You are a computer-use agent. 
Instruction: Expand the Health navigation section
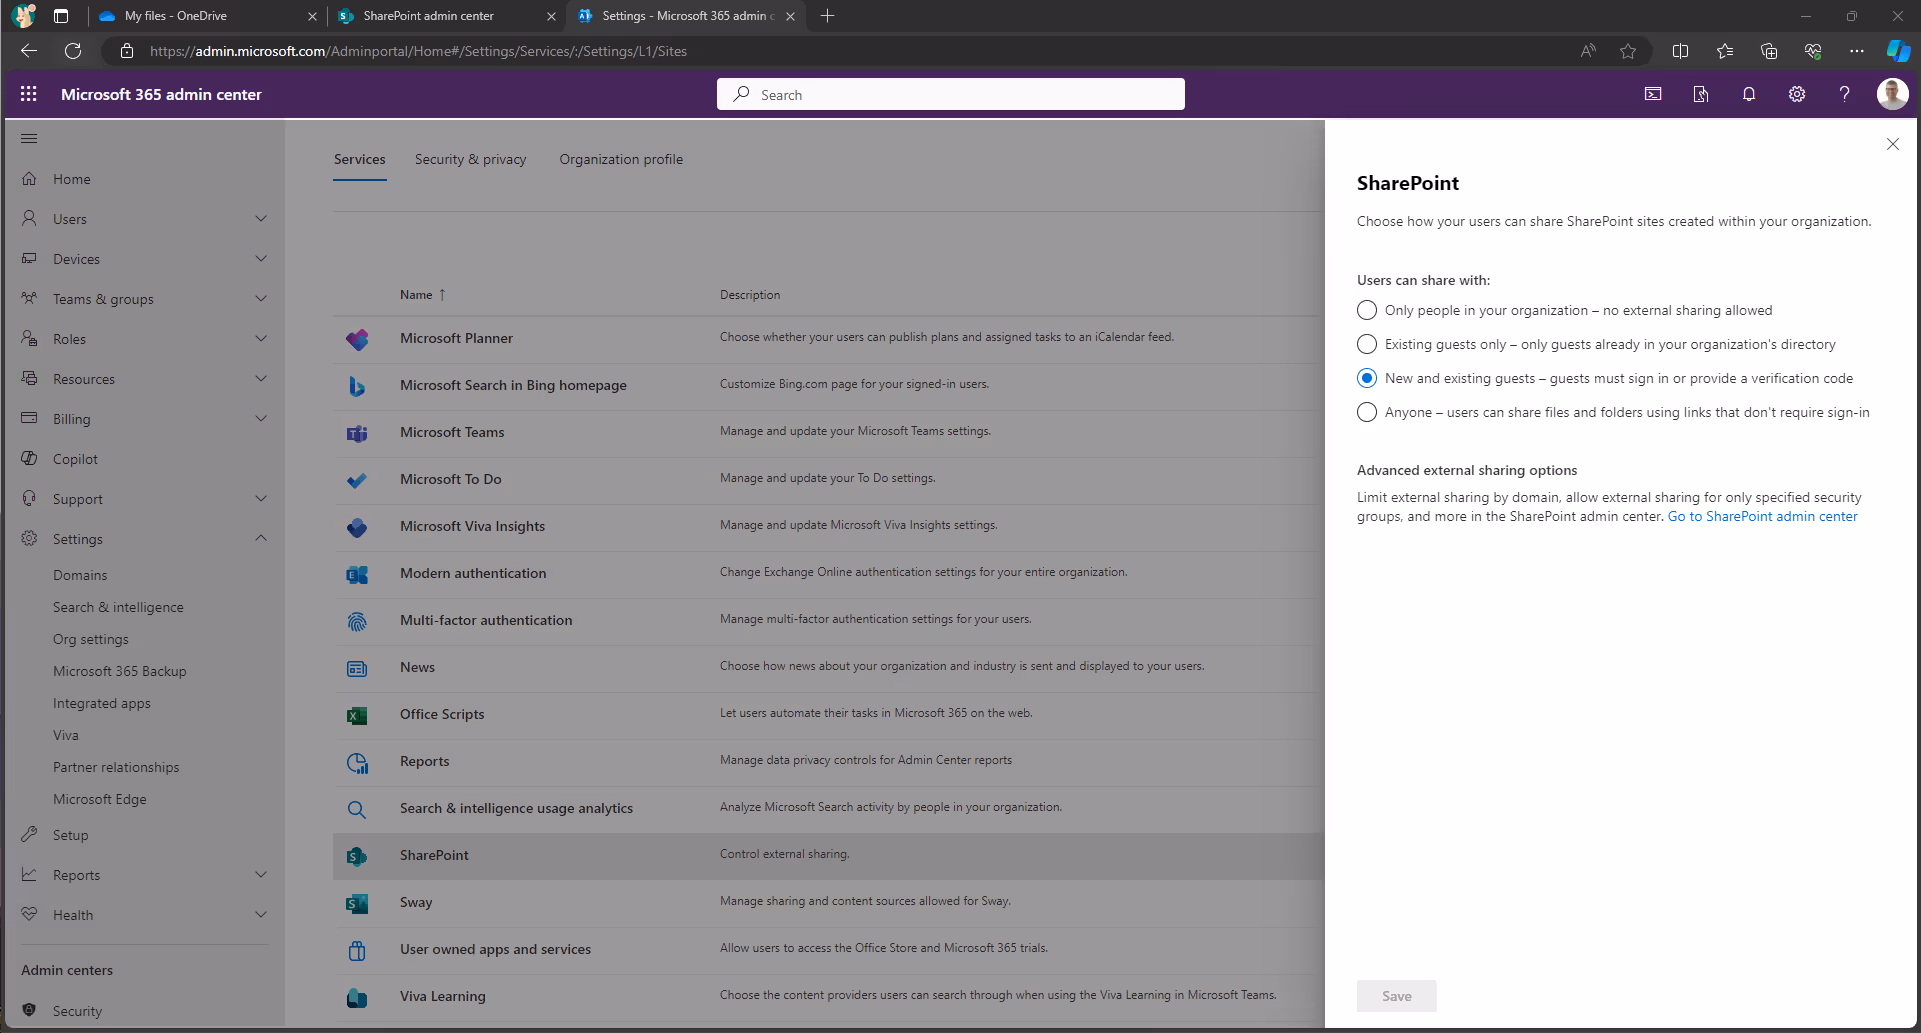[261, 914]
